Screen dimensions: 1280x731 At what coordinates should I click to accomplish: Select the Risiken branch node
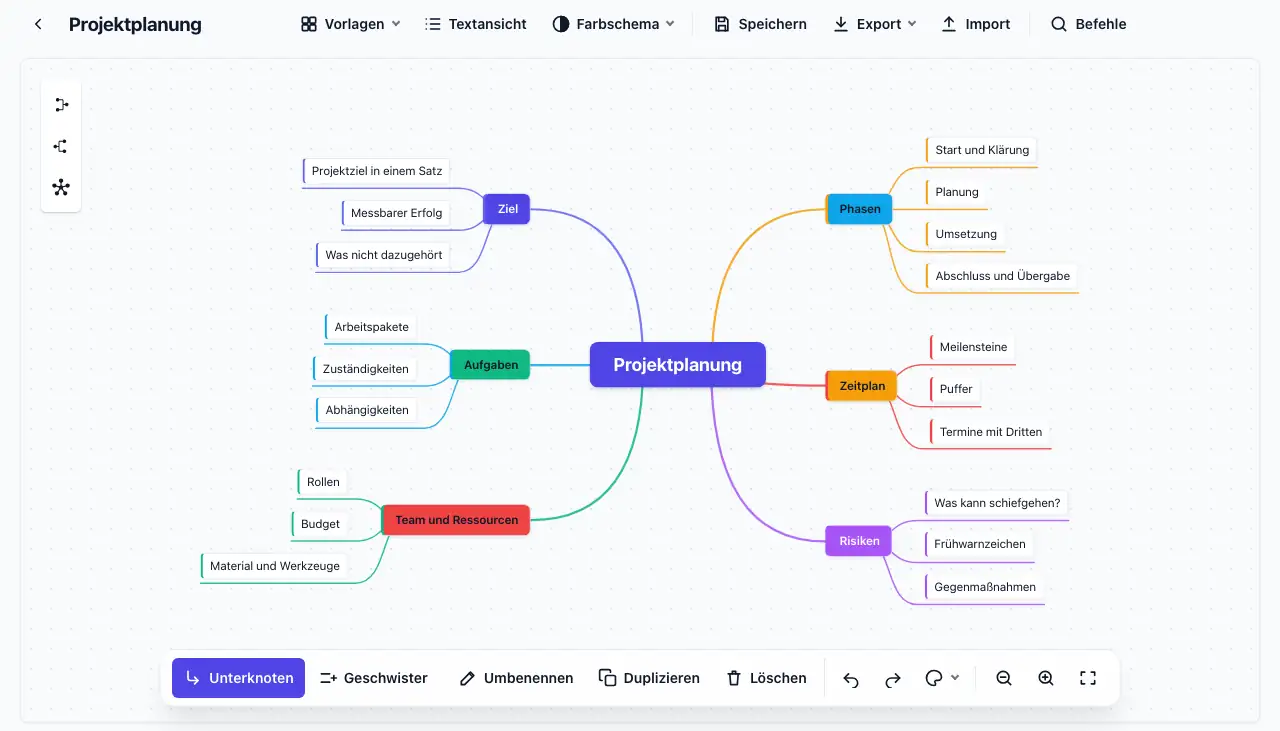pyautogui.click(x=859, y=541)
